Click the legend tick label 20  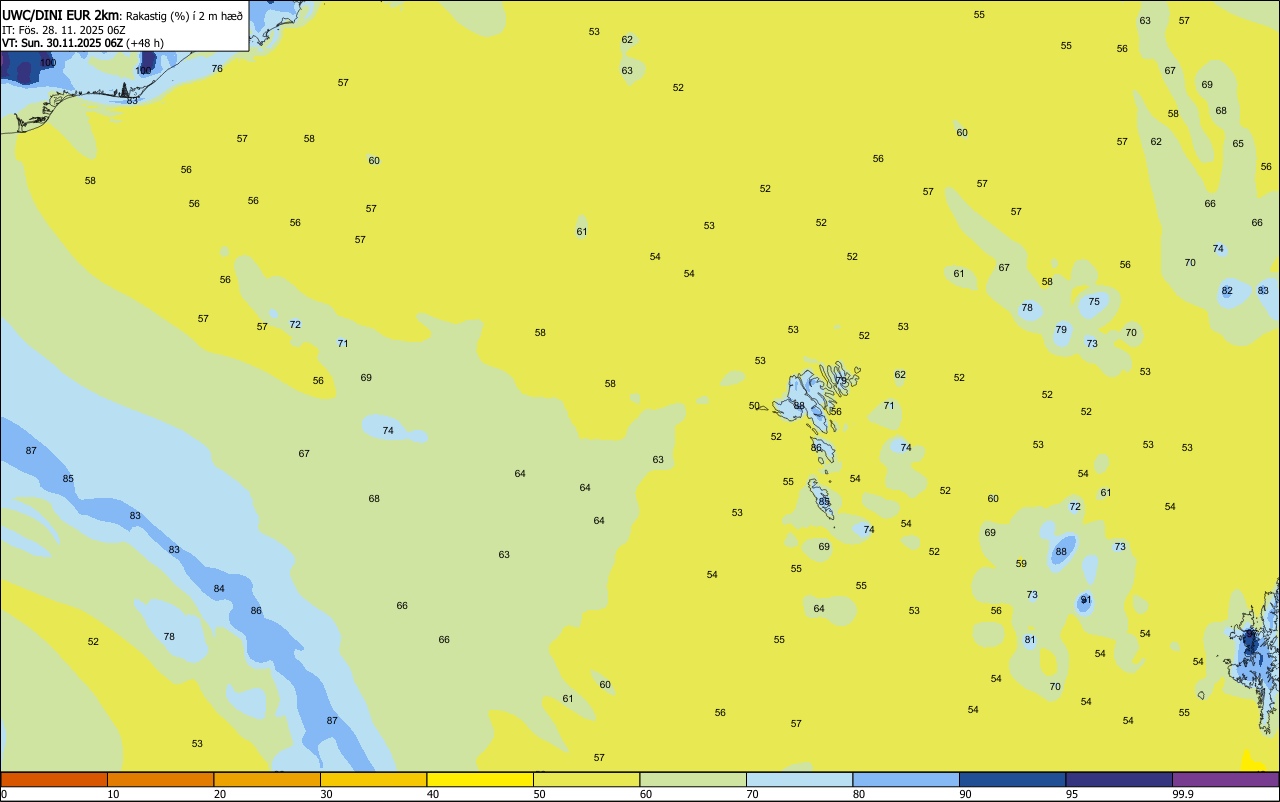pyautogui.click(x=220, y=794)
